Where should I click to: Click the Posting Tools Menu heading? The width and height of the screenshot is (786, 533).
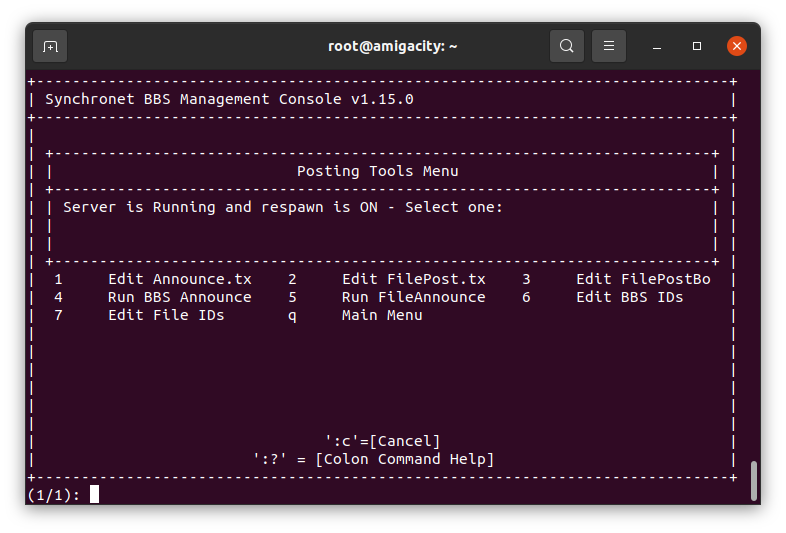pos(377,171)
